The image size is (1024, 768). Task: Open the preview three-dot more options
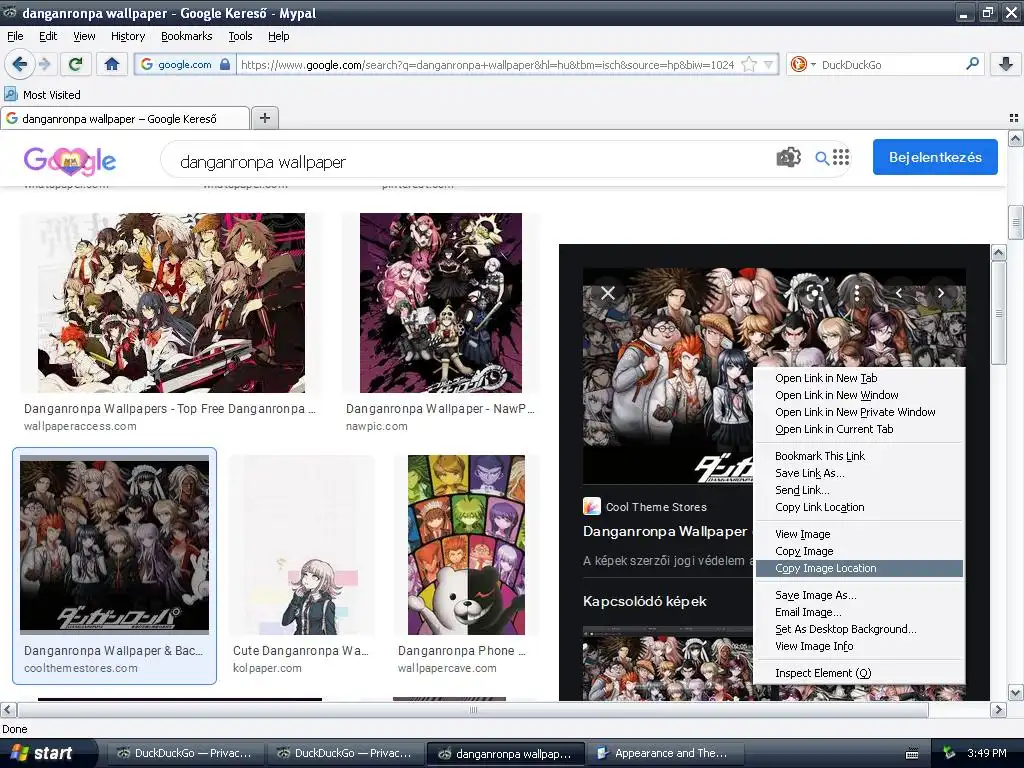pos(857,293)
